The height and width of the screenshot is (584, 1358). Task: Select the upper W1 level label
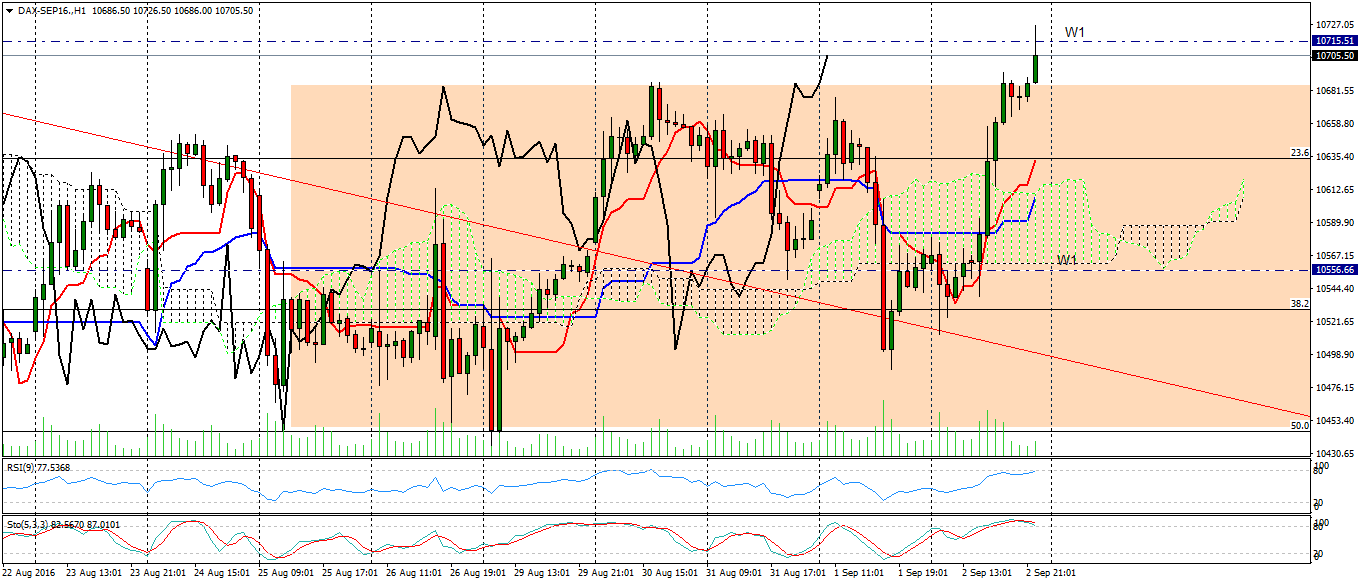(1075, 32)
